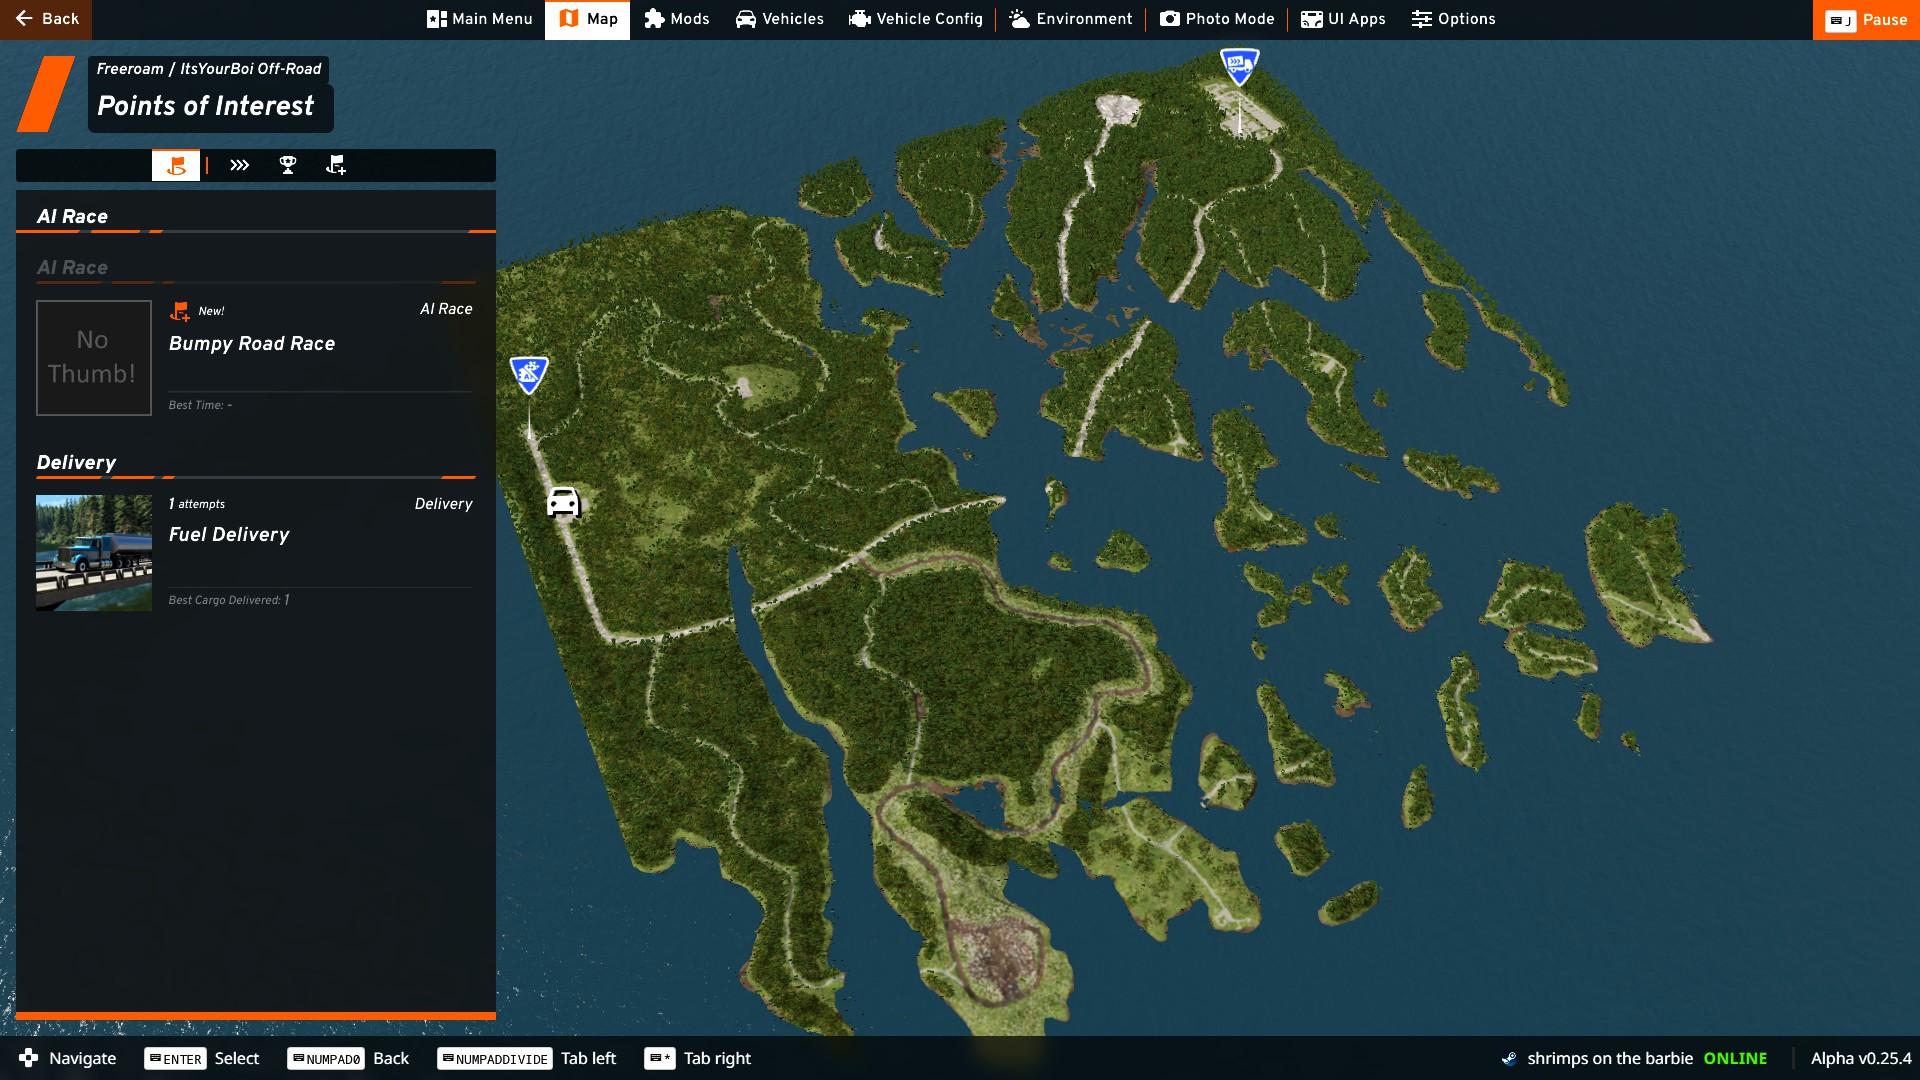Image resolution: width=1920 pixels, height=1080 pixels.
Task: Click the NUMPADDIVIDE Tab left hint
Action: tap(527, 1058)
